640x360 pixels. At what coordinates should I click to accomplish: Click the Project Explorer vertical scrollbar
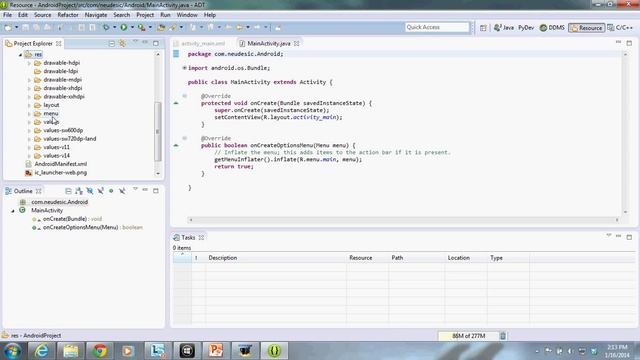point(158,131)
